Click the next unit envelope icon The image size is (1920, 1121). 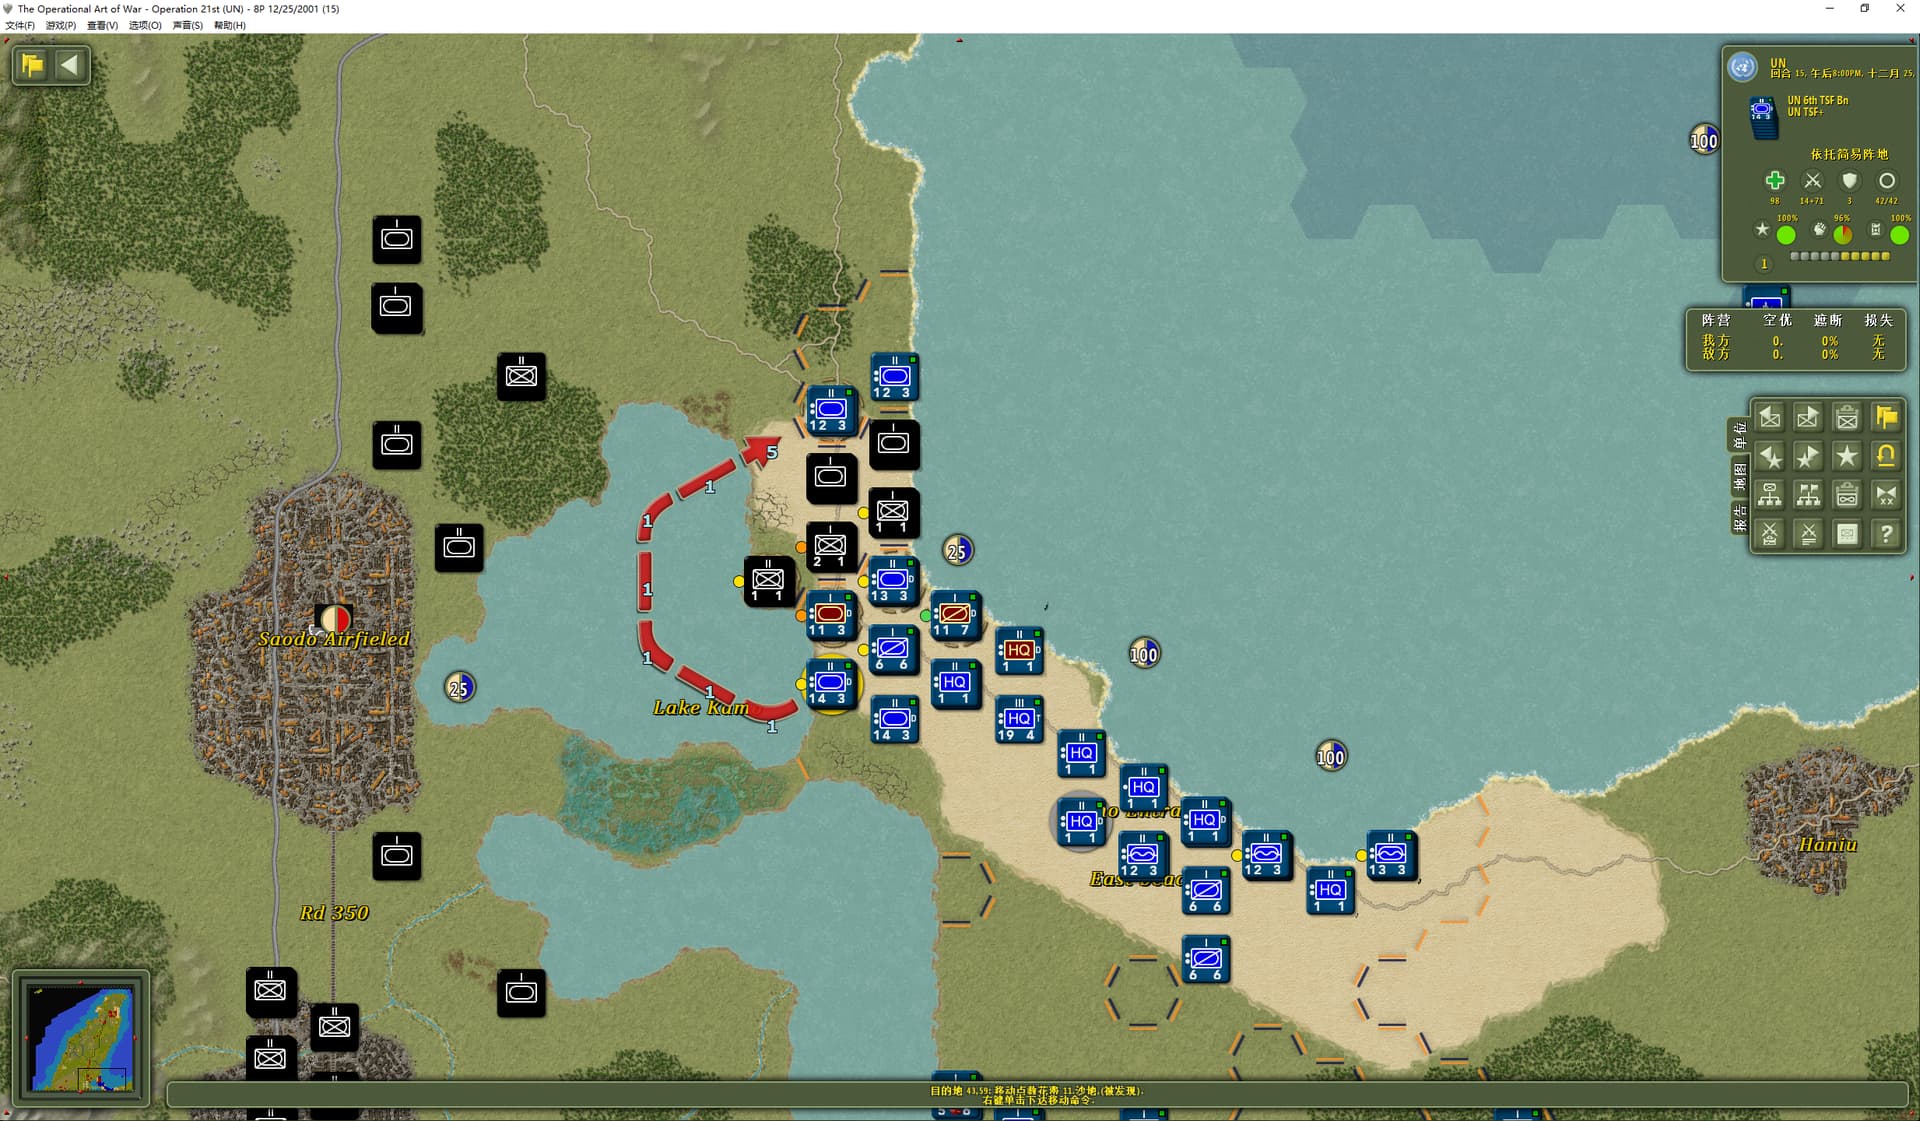1808,417
